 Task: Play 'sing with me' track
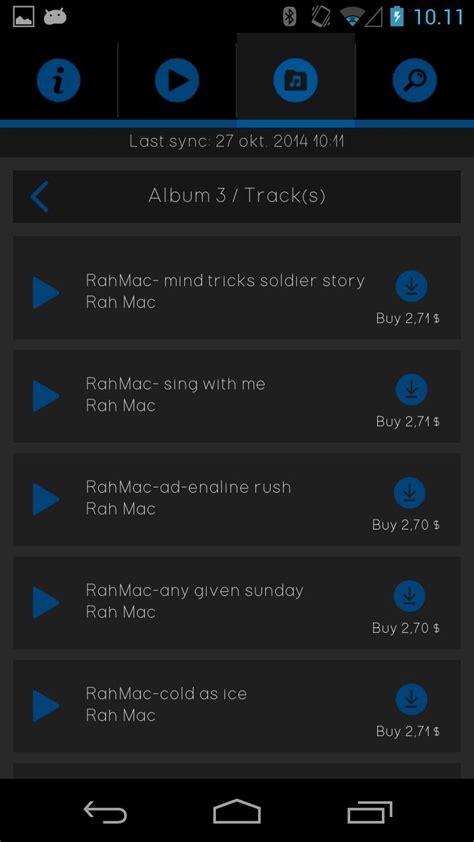[46, 396]
